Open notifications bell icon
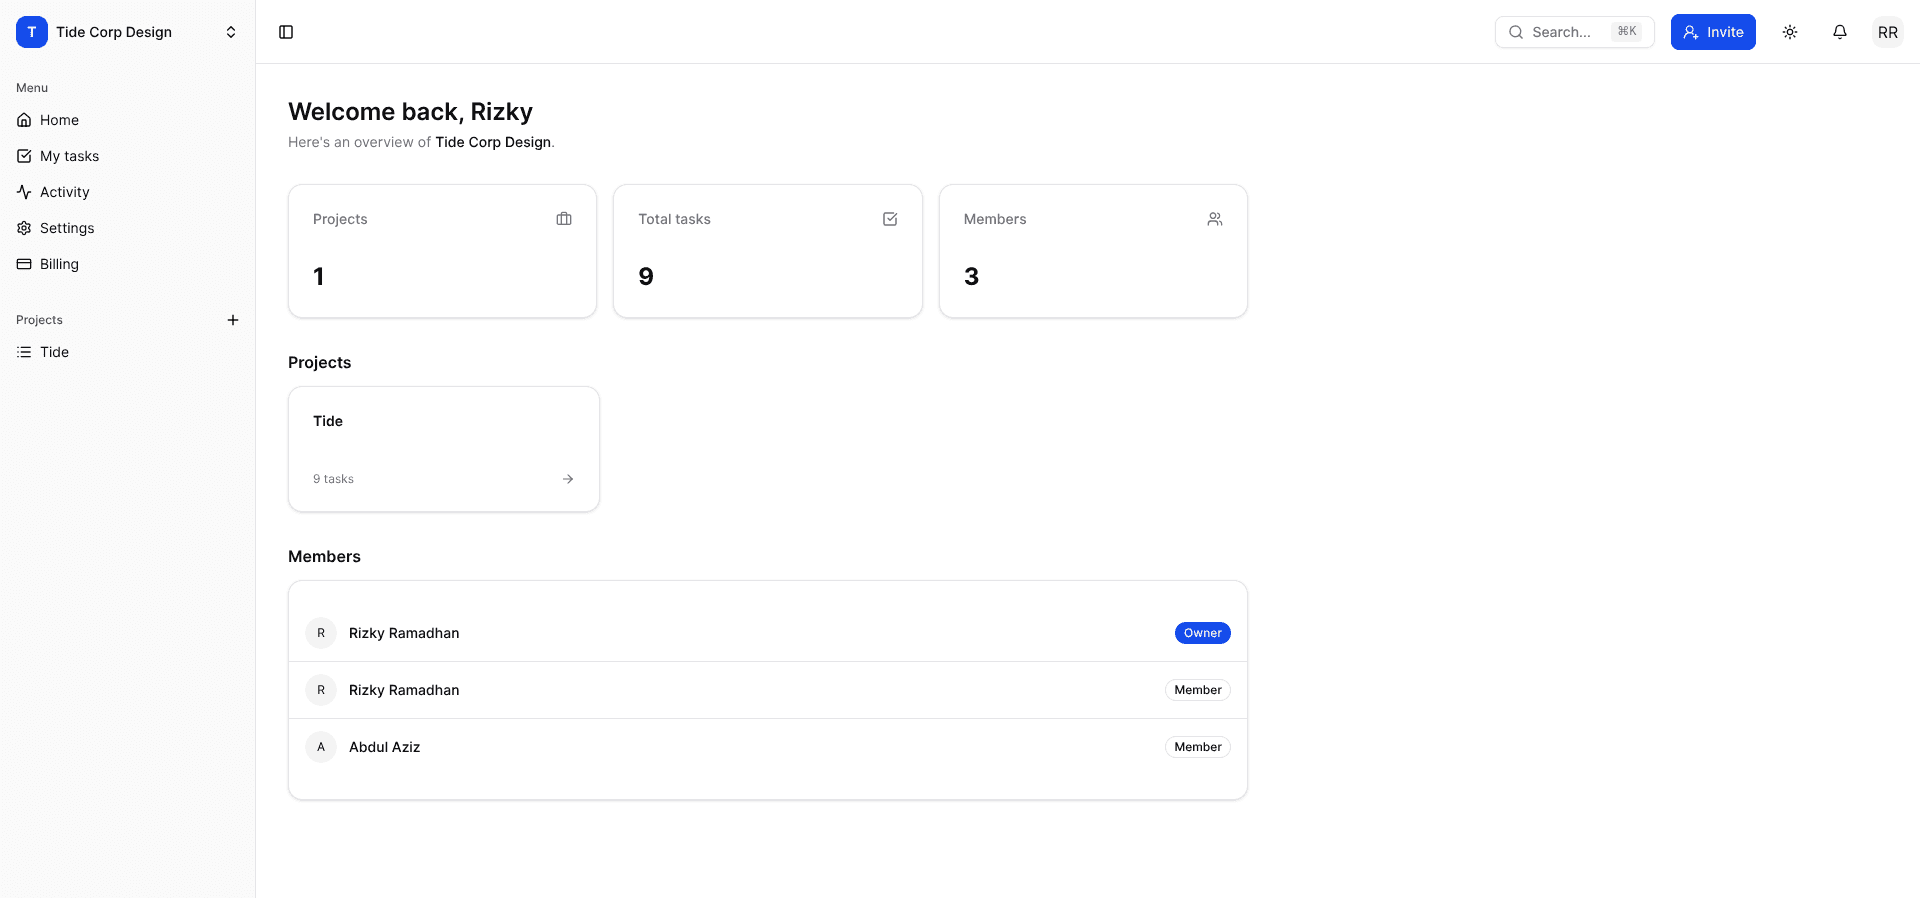Screen dimensions: 1920x898 [x=1840, y=32]
